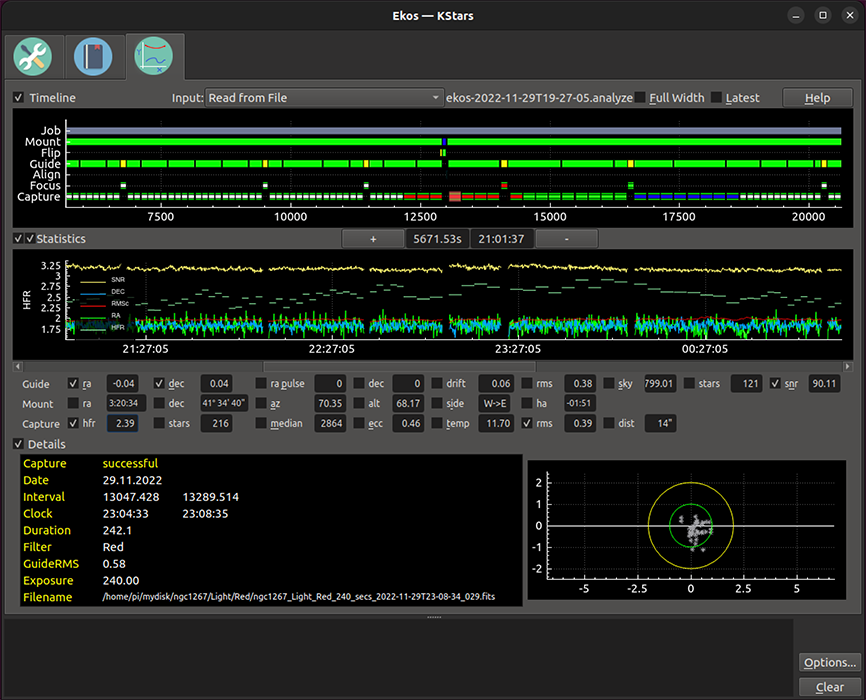Switch to the Scheduler module book icon
Viewport: 866px width, 700px height.
[x=94, y=57]
